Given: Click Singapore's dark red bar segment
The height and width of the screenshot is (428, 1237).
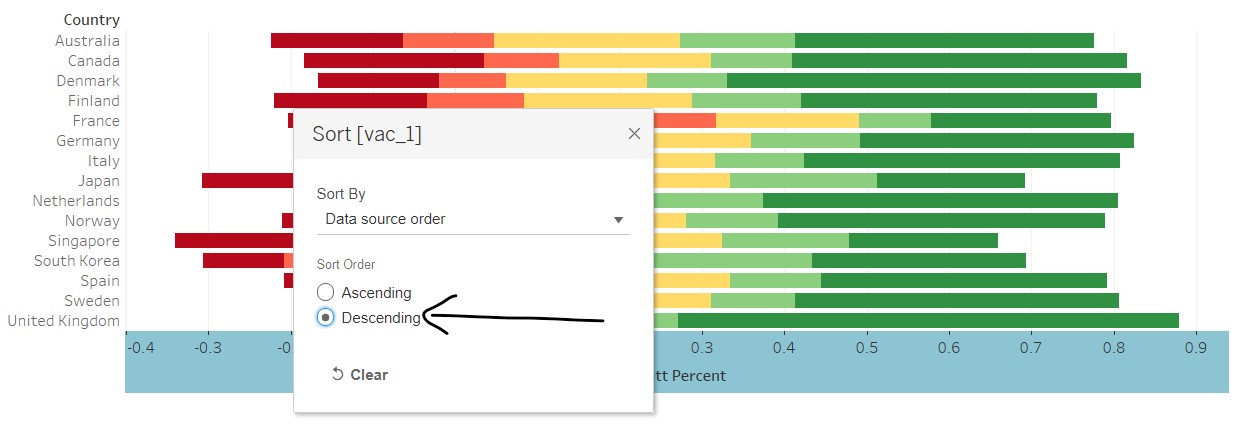Looking at the screenshot, I should [234, 241].
